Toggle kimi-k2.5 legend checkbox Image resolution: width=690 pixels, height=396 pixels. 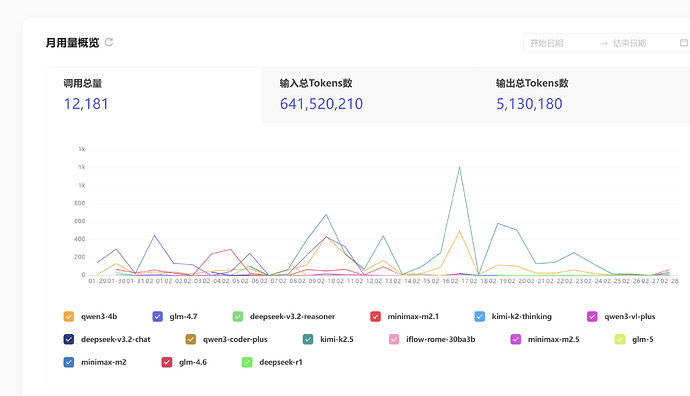(x=308, y=339)
